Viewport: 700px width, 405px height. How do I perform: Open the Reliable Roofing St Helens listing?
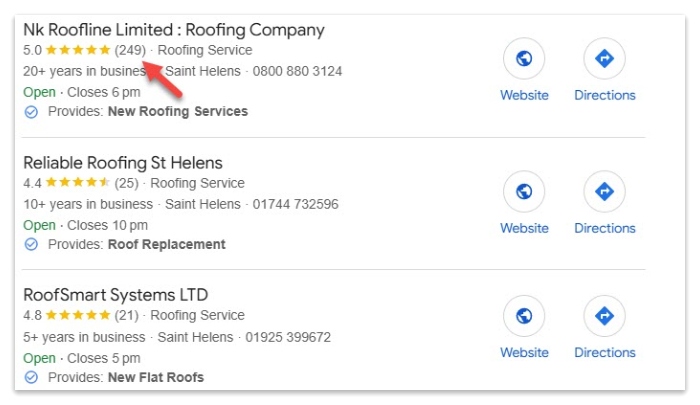tap(122, 163)
